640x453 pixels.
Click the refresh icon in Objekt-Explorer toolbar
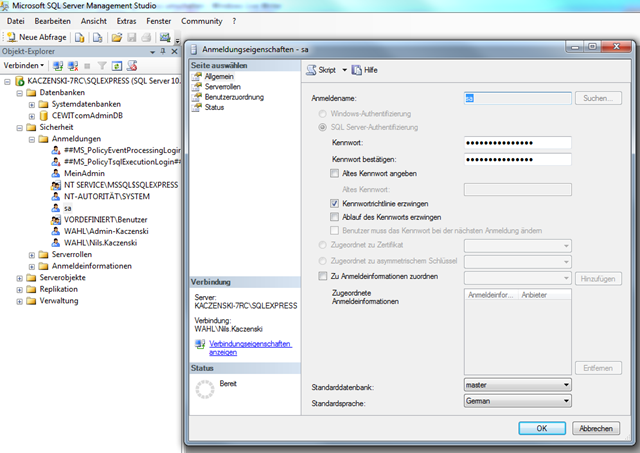pyautogui.click(x=117, y=66)
